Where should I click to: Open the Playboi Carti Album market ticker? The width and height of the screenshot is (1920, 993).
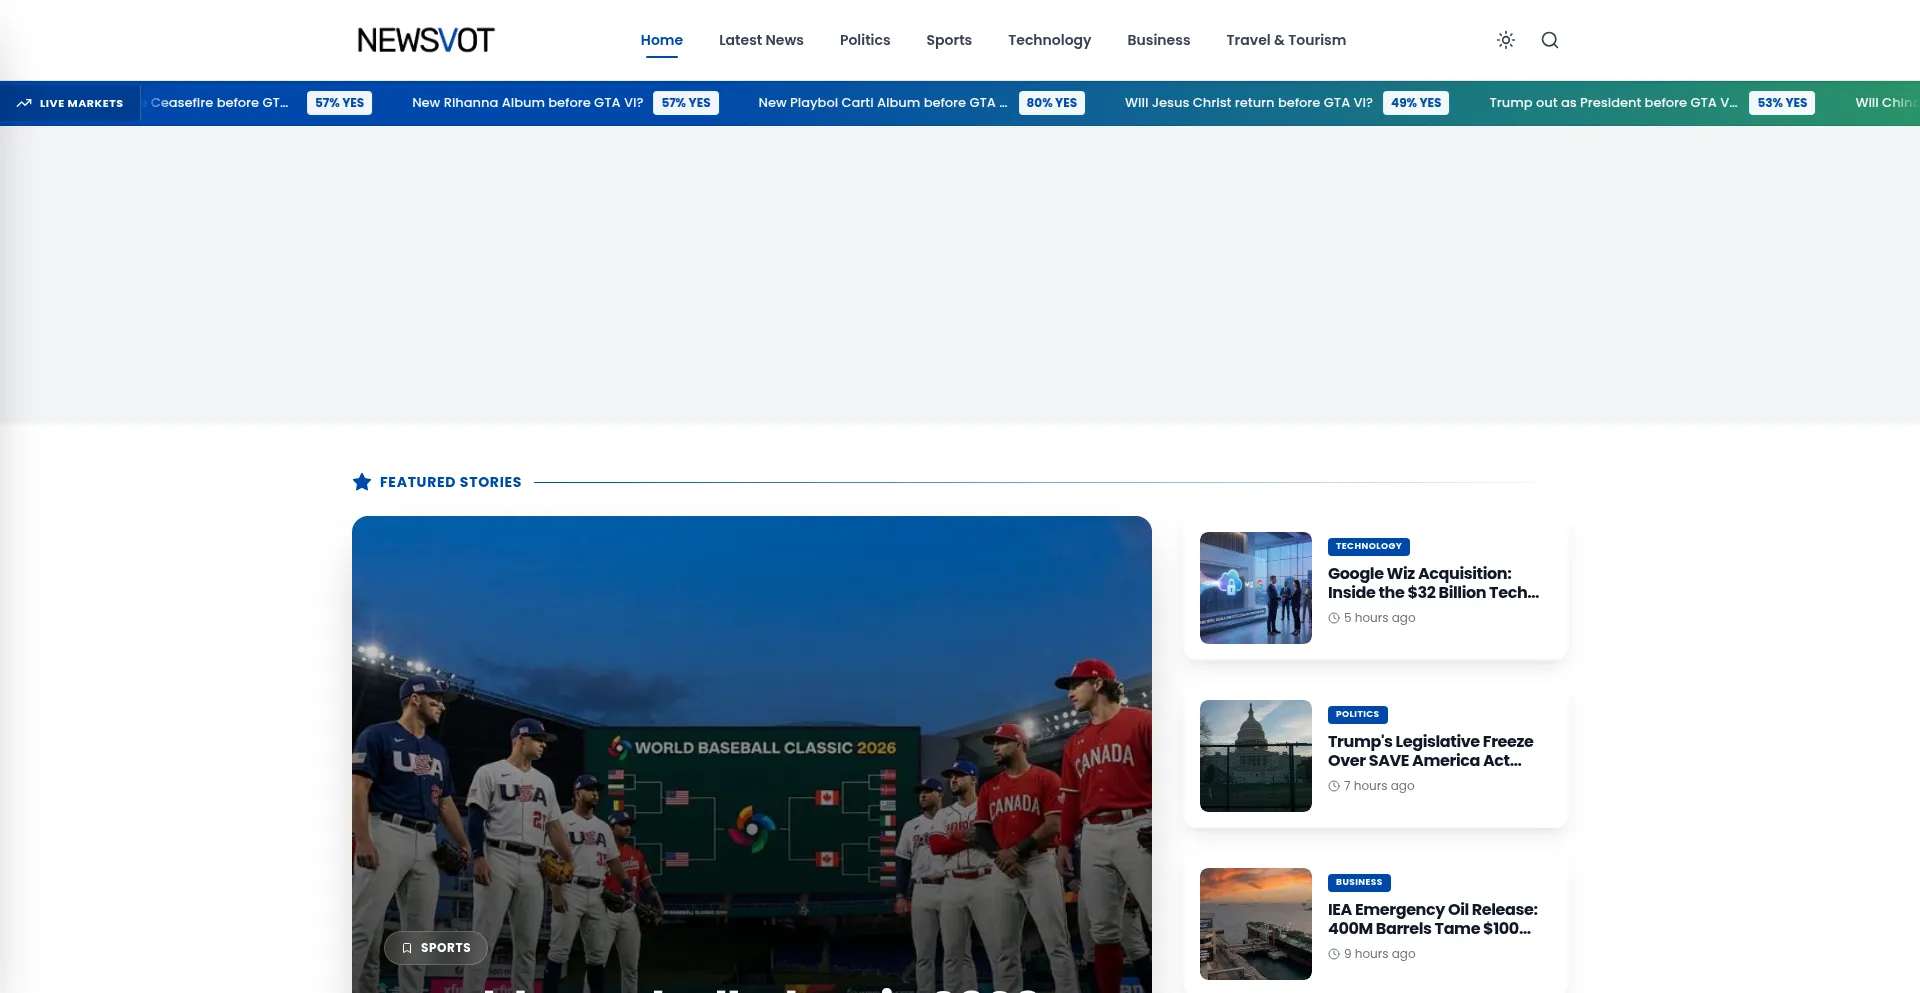(883, 103)
